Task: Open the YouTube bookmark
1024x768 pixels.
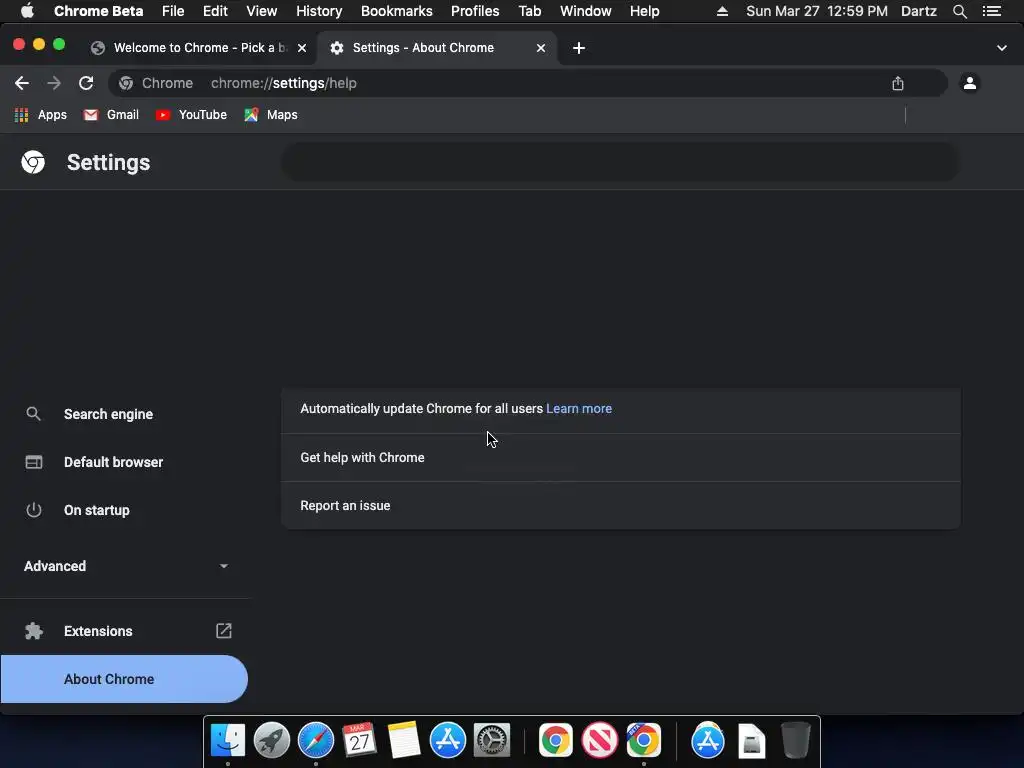Action: coord(191,115)
